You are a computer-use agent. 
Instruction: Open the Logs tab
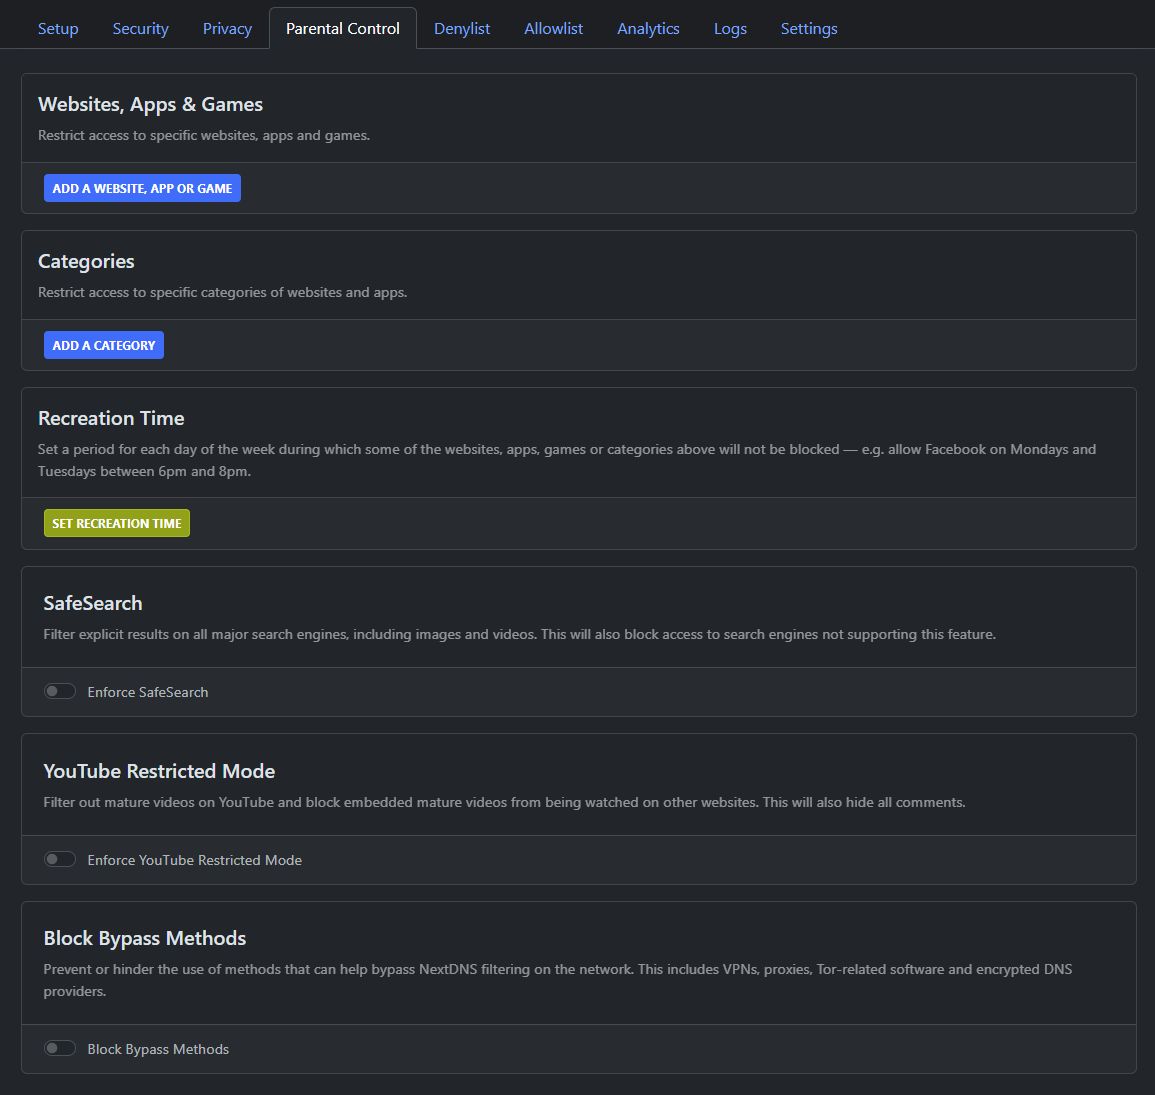(730, 29)
